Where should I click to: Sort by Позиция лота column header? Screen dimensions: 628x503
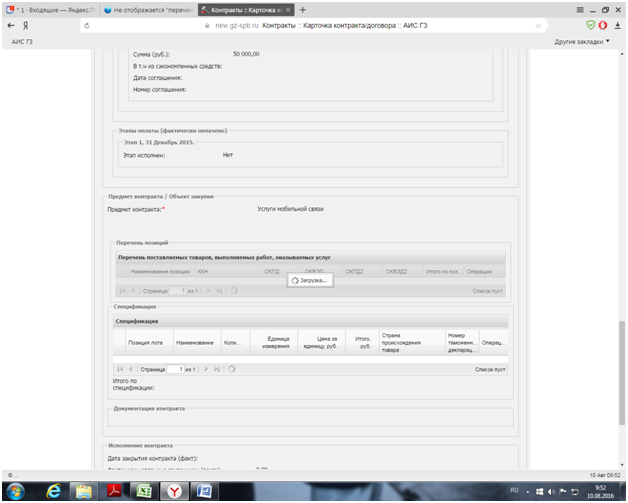[149, 343]
